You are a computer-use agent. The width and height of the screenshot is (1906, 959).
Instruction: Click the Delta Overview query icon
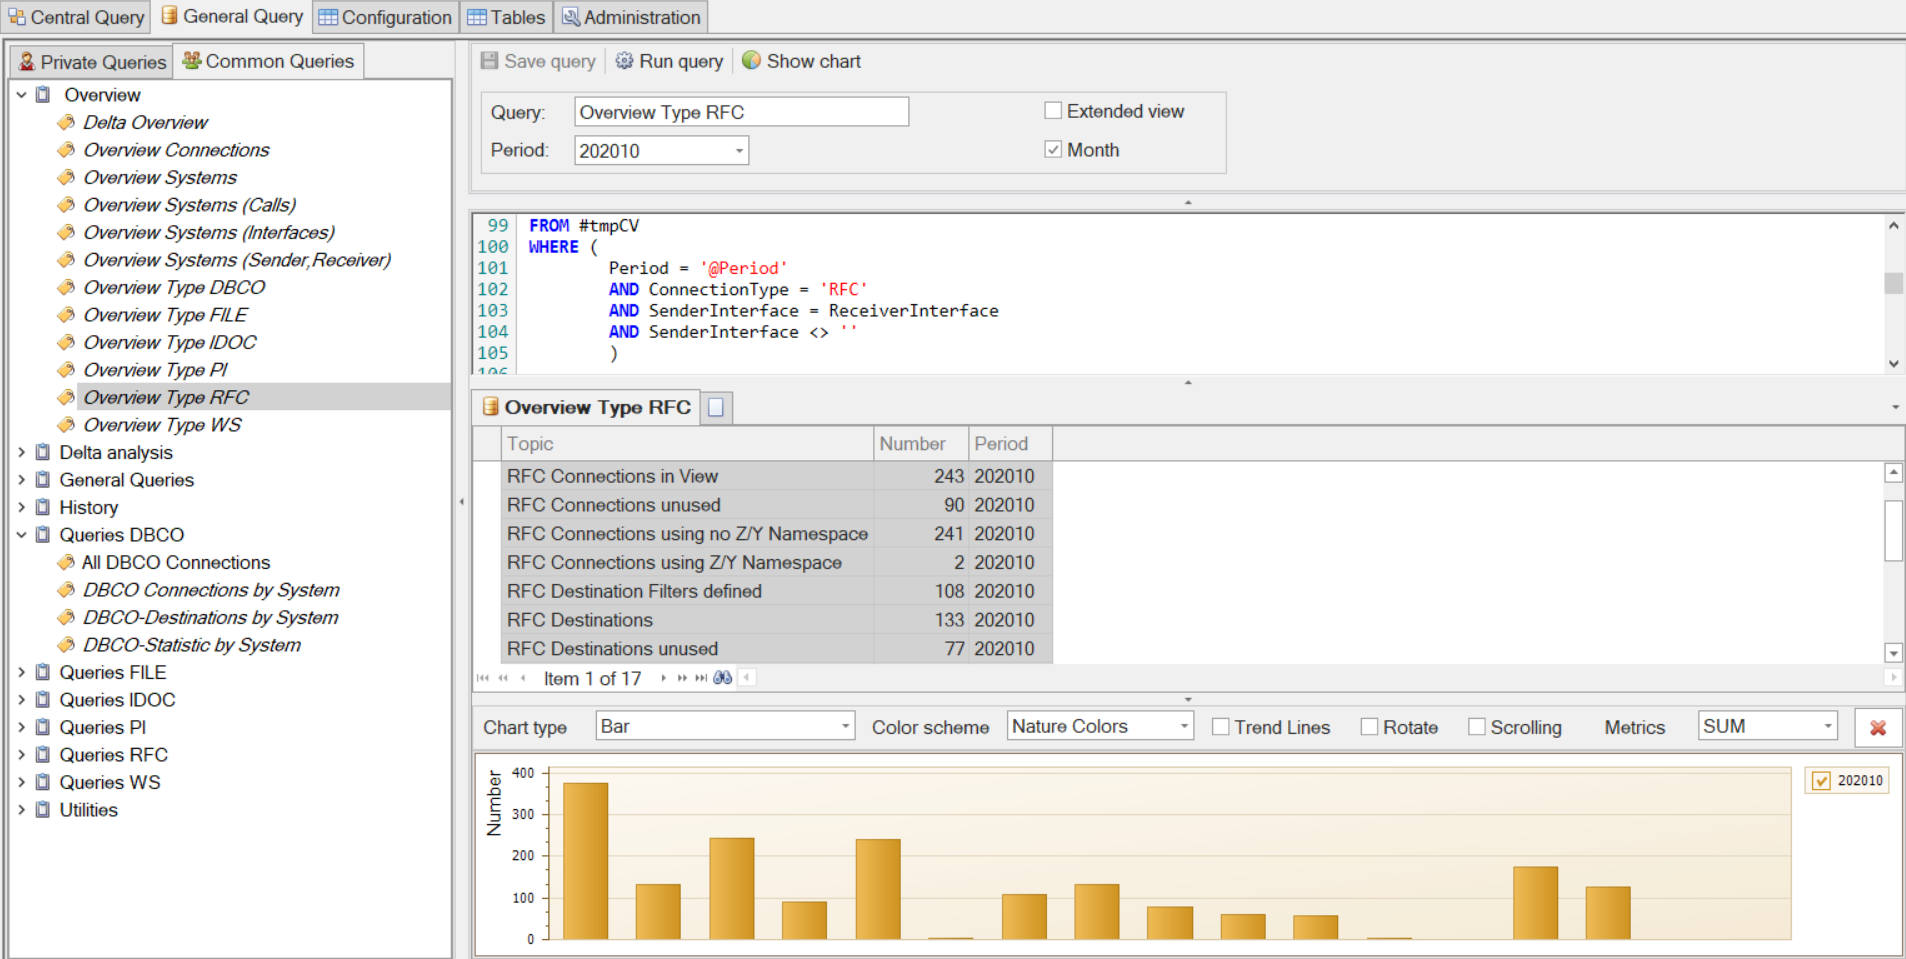click(66, 122)
